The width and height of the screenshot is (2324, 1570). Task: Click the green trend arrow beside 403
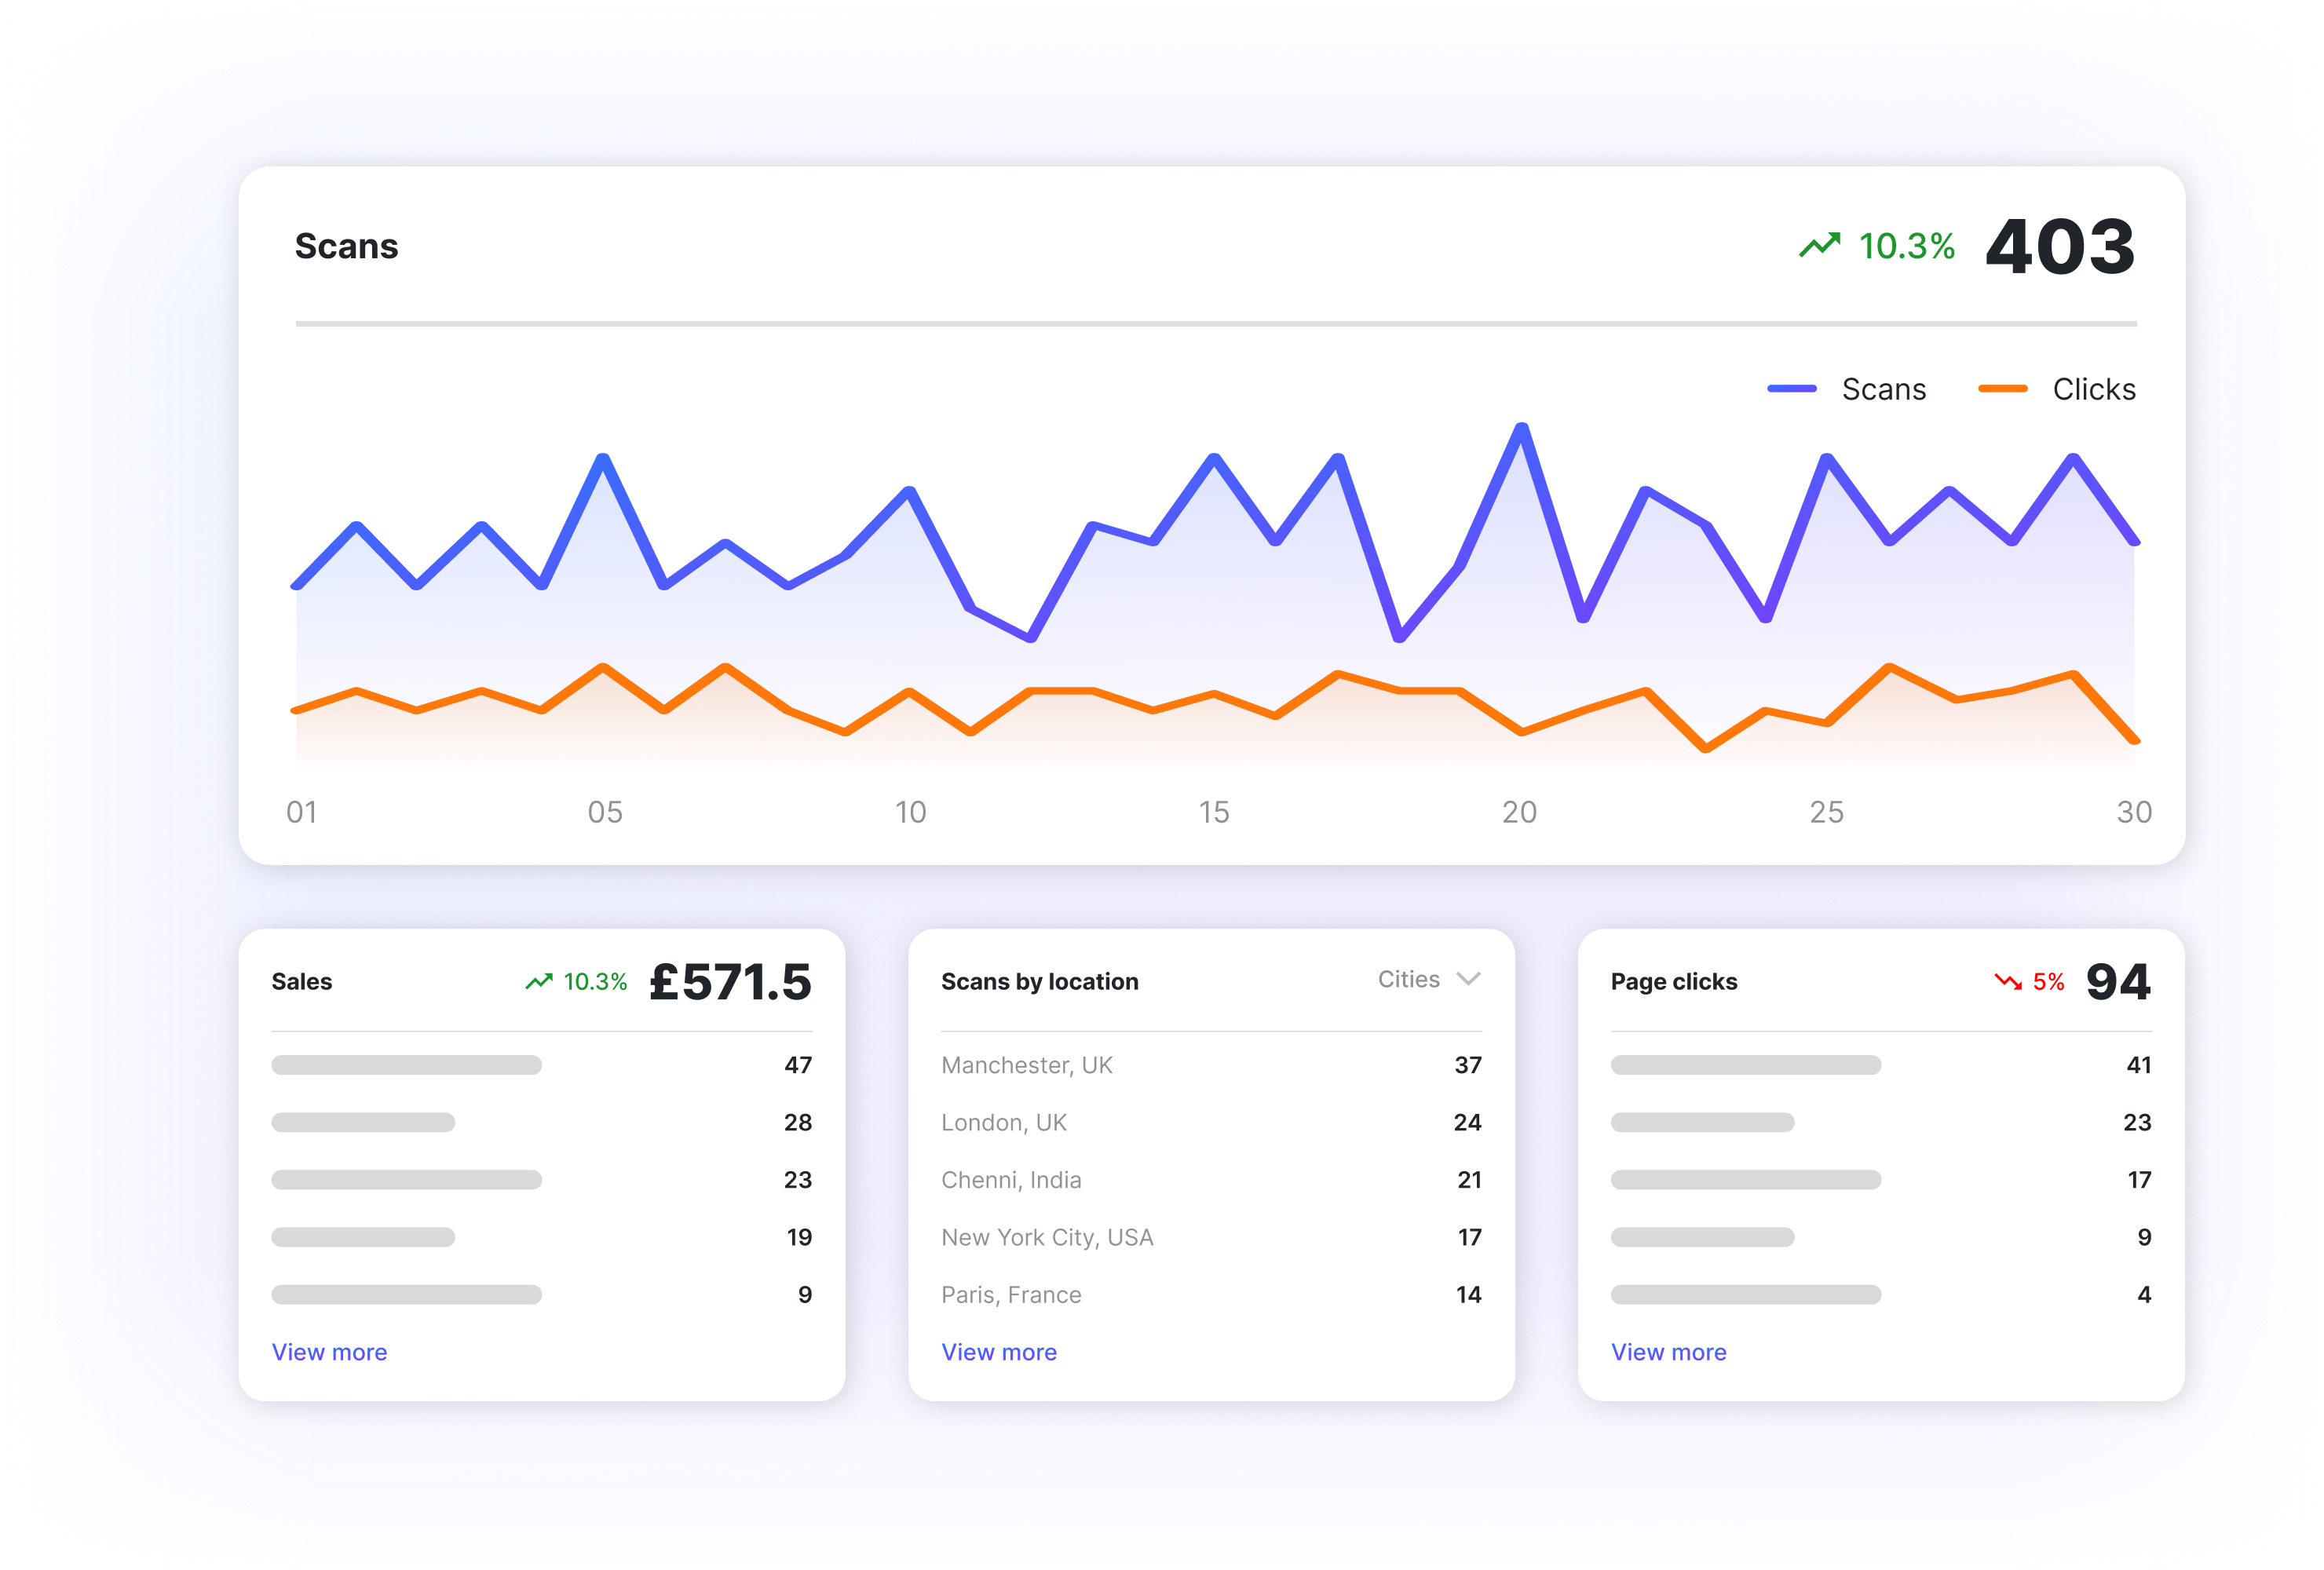coord(1819,245)
